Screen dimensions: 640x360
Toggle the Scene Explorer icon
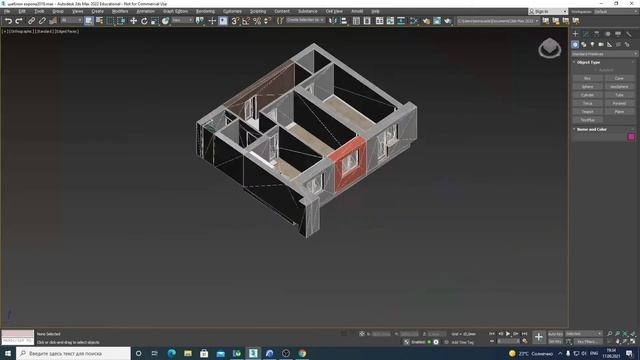356,21
